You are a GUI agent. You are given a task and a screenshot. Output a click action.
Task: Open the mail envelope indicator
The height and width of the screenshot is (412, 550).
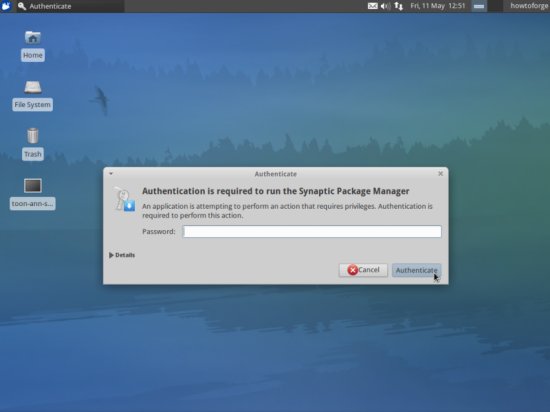pyautogui.click(x=372, y=6)
